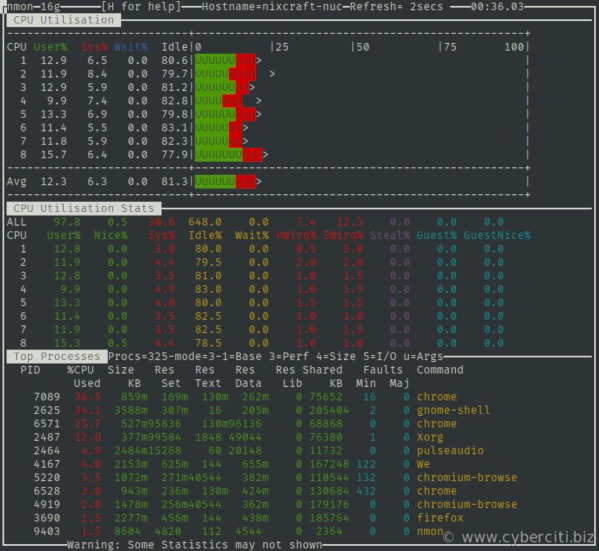
Task: Click the 'Hostname=nixcraft-nuc' header text
Action: pyautogui.click(x=272, y=6)
